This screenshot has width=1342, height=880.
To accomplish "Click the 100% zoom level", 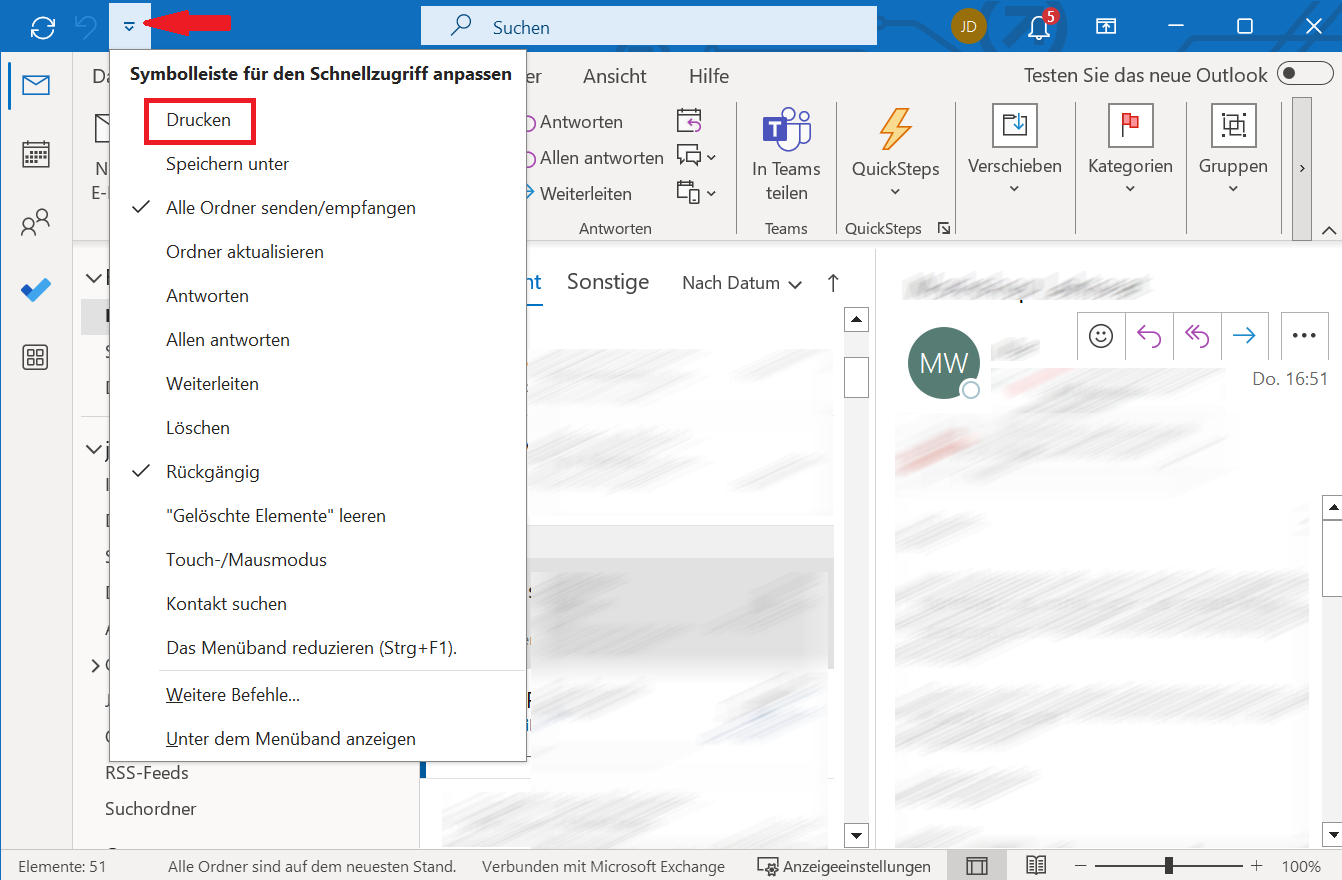I will click(1301, 867).
